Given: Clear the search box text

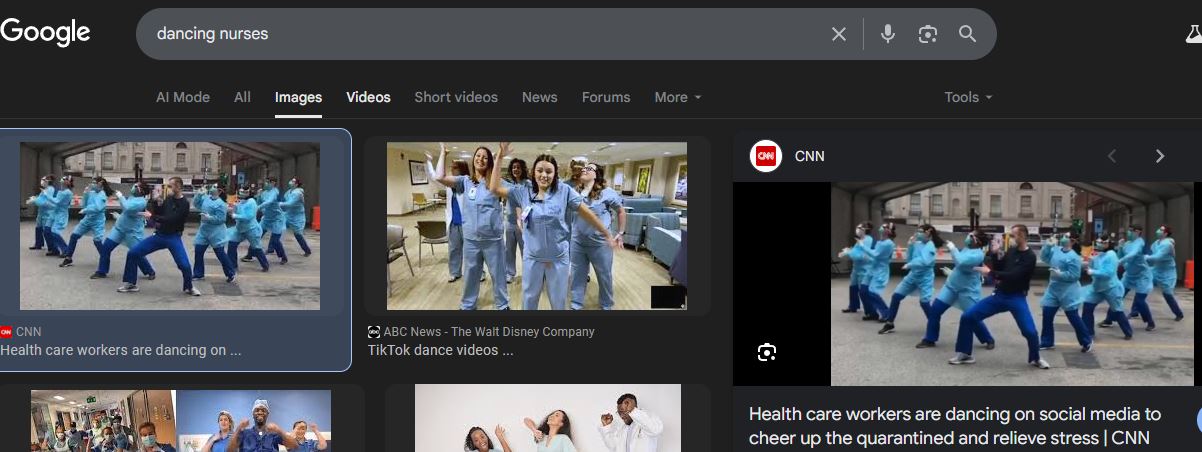Looking at the screenshot, I should click(x=839, y=34).
